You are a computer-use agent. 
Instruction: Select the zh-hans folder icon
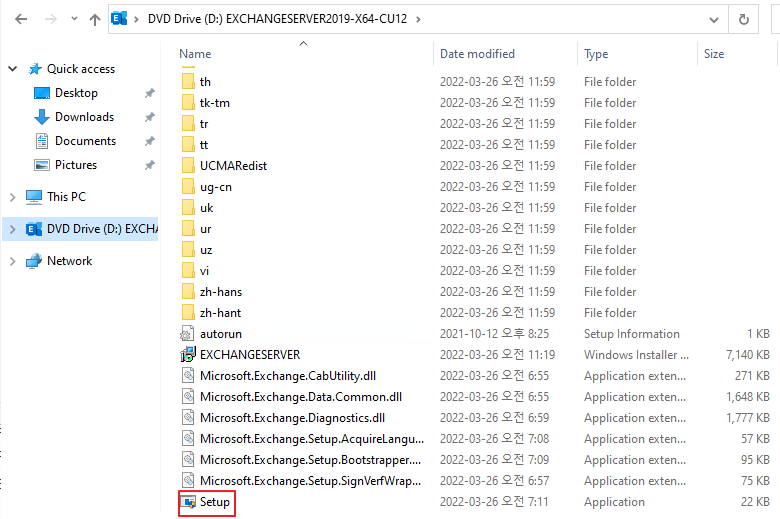coord(188,292)
